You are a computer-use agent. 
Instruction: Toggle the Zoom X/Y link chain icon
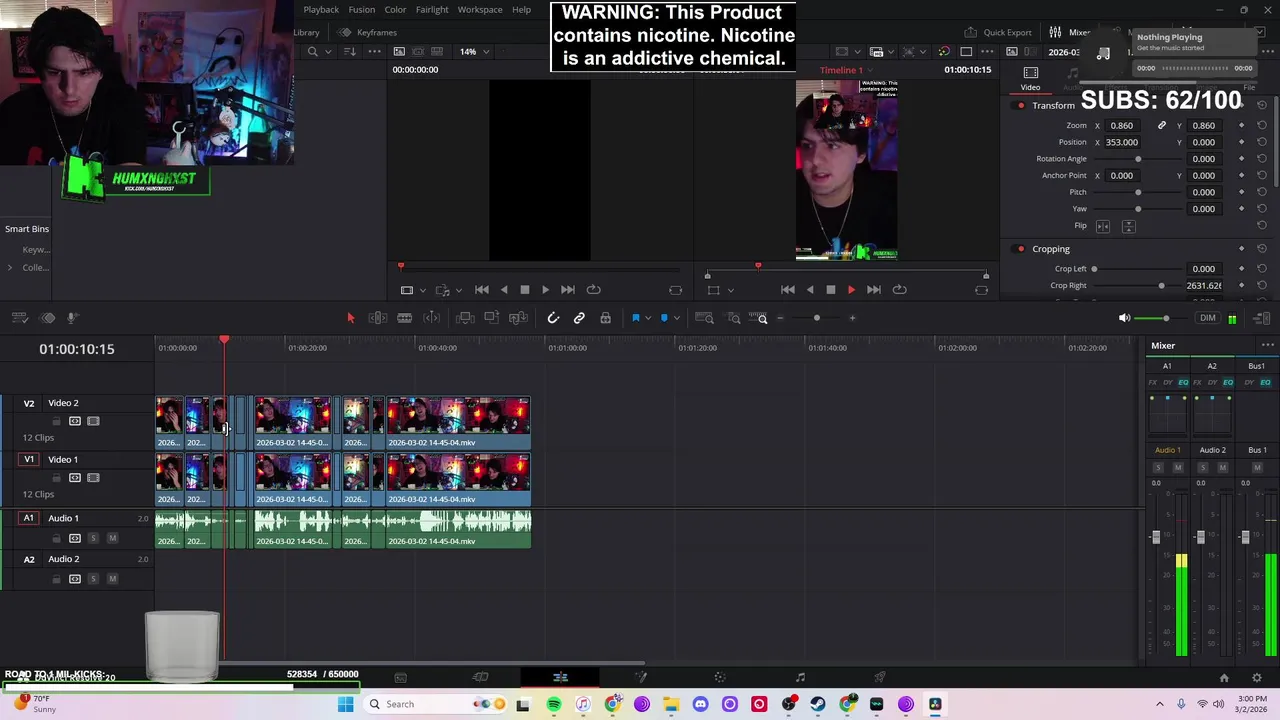[x=1162, y=125]
